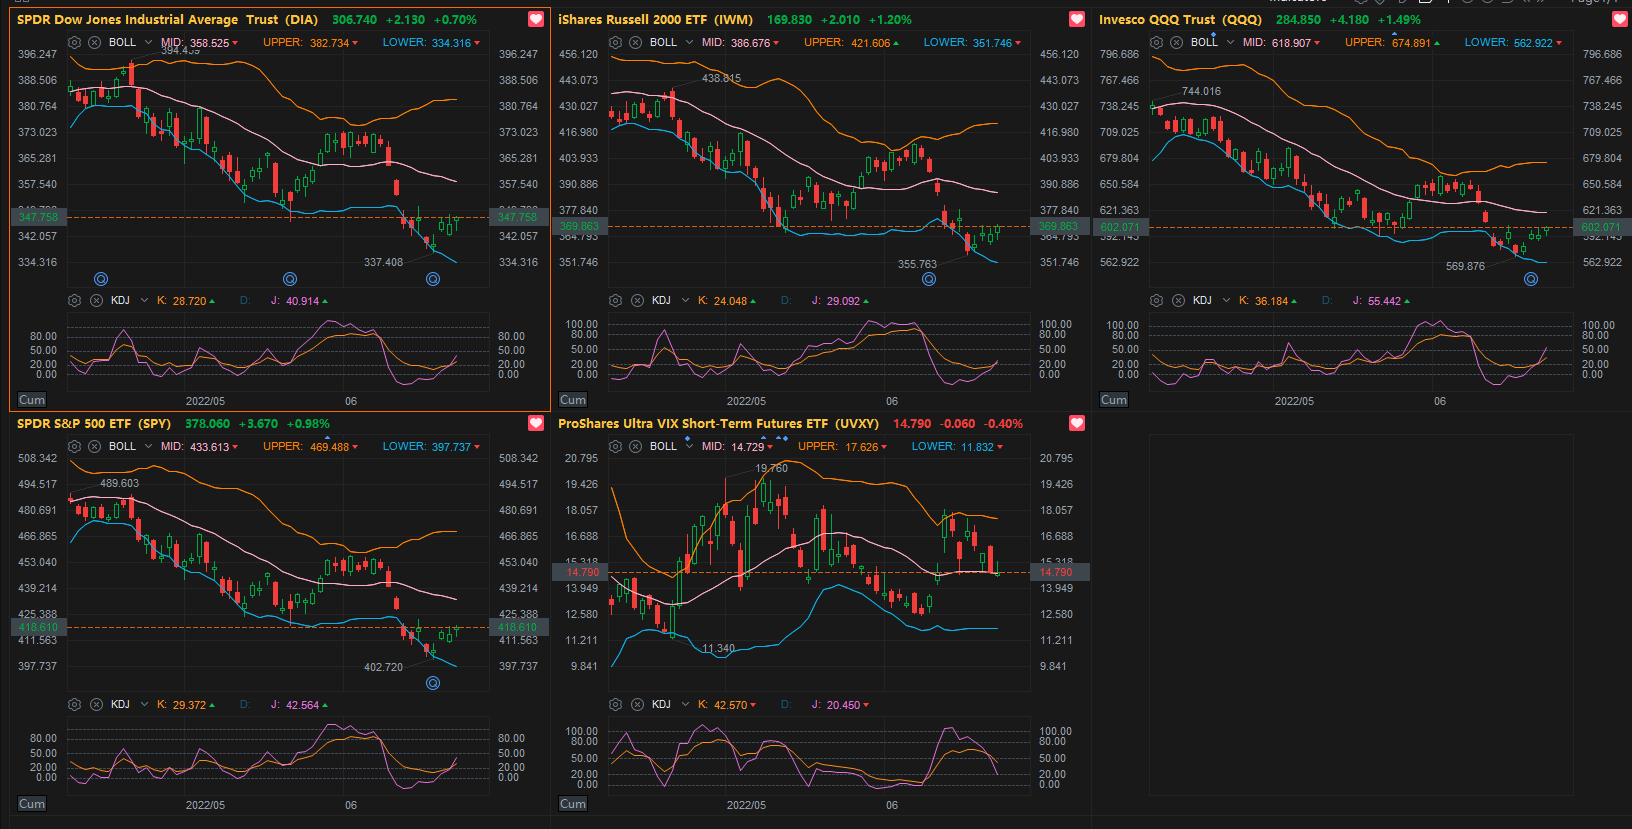The height and width of the screenshot is (829, 1632).
Task: Open BOLL indicator settings gear on DIA chart
Action: point(74,43)
